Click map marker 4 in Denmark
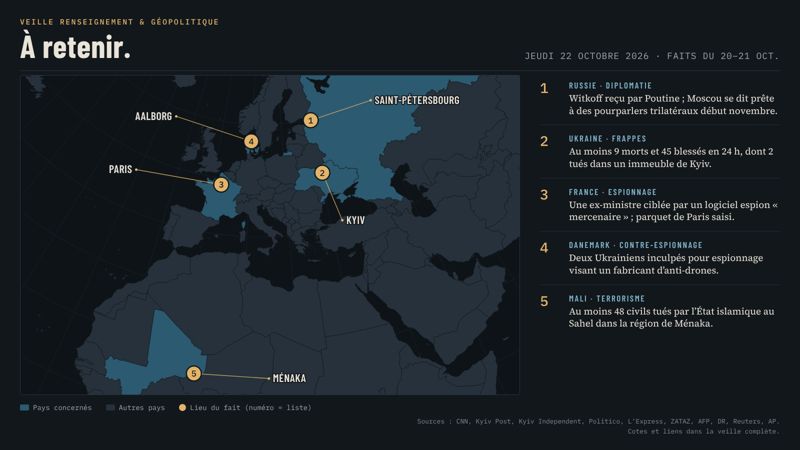Screen dimensions: 800x450 (251, 141)
